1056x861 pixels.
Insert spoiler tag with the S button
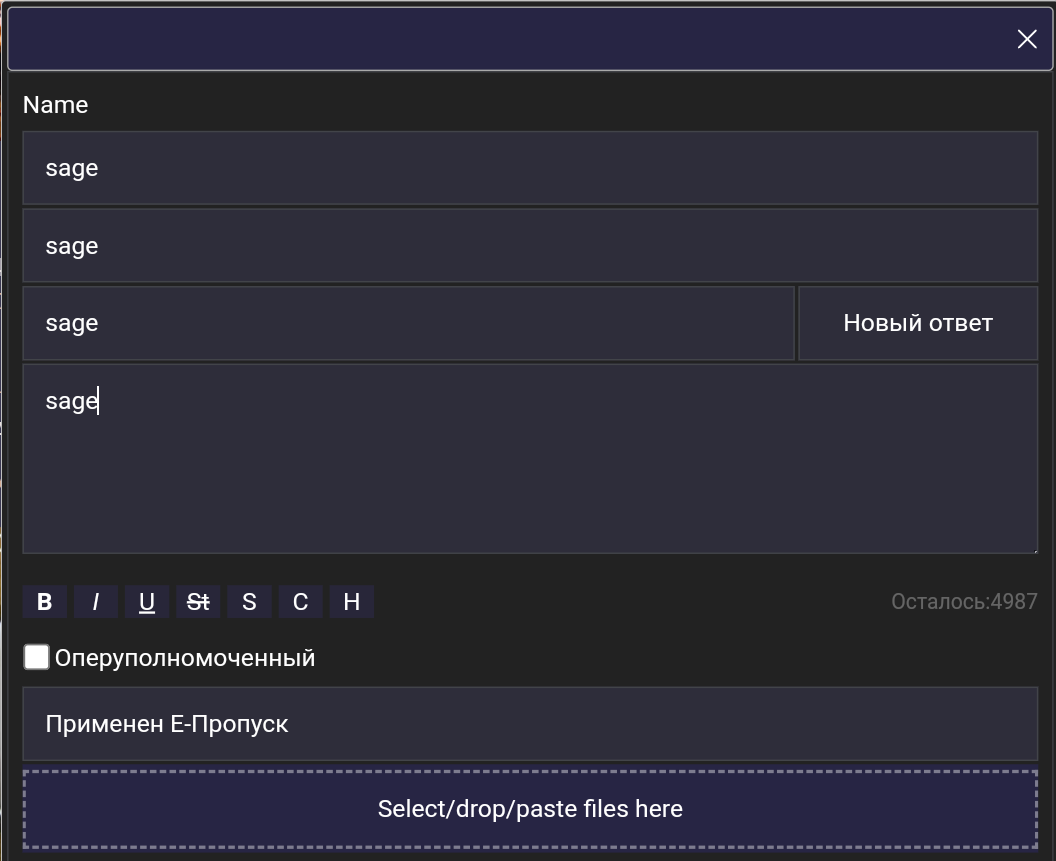(249, 602)
